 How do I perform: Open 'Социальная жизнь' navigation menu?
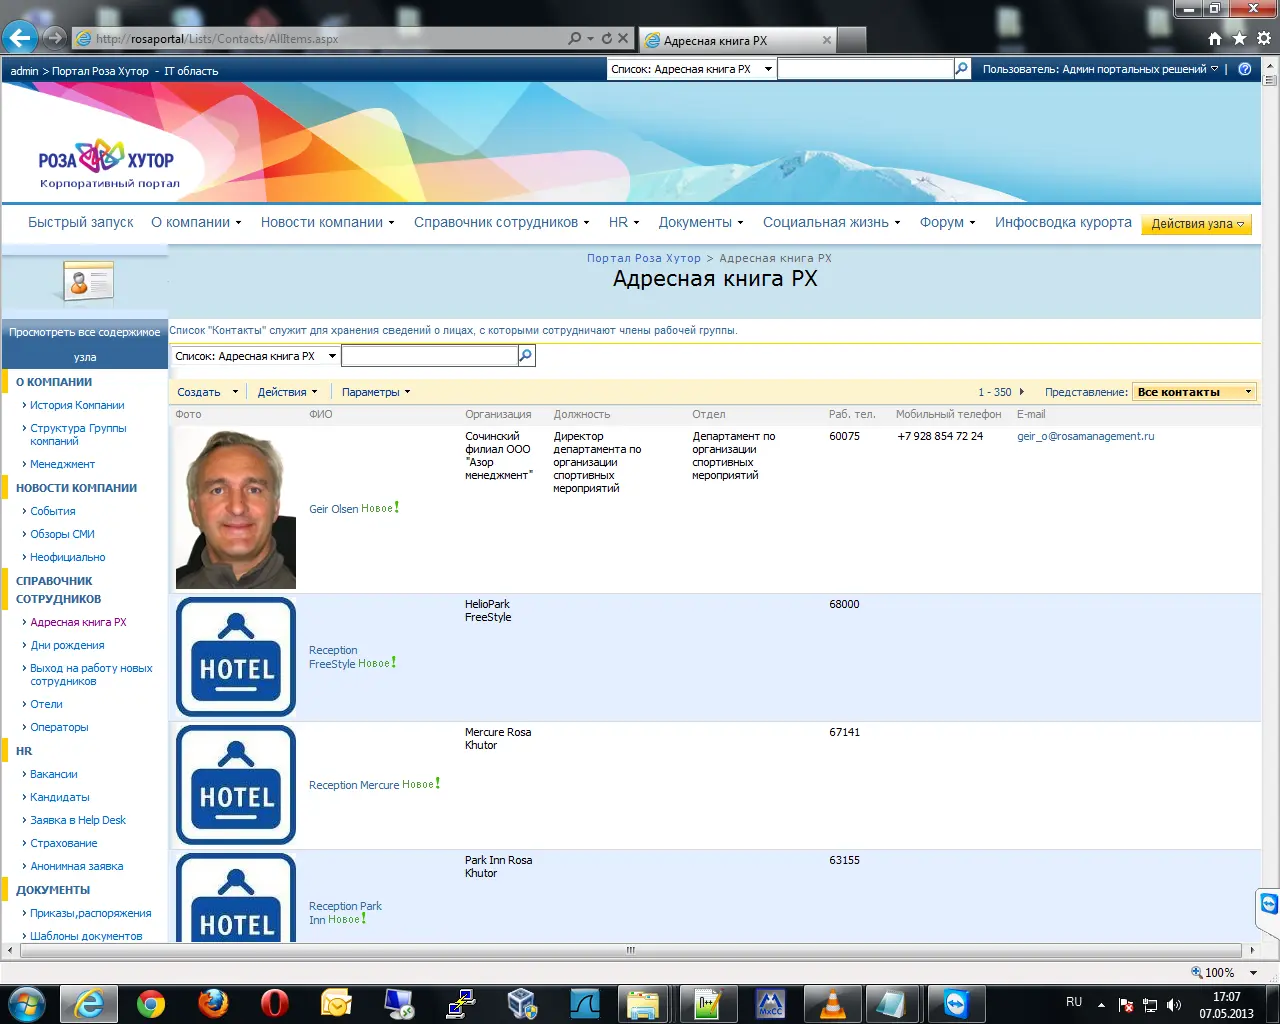(x=832, y=222)
